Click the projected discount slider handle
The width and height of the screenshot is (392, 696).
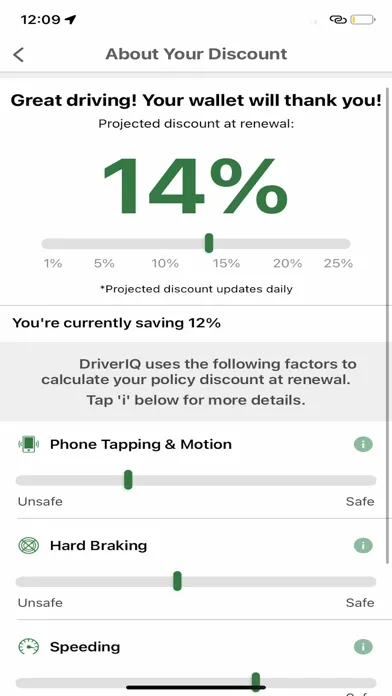pos(209,243)
